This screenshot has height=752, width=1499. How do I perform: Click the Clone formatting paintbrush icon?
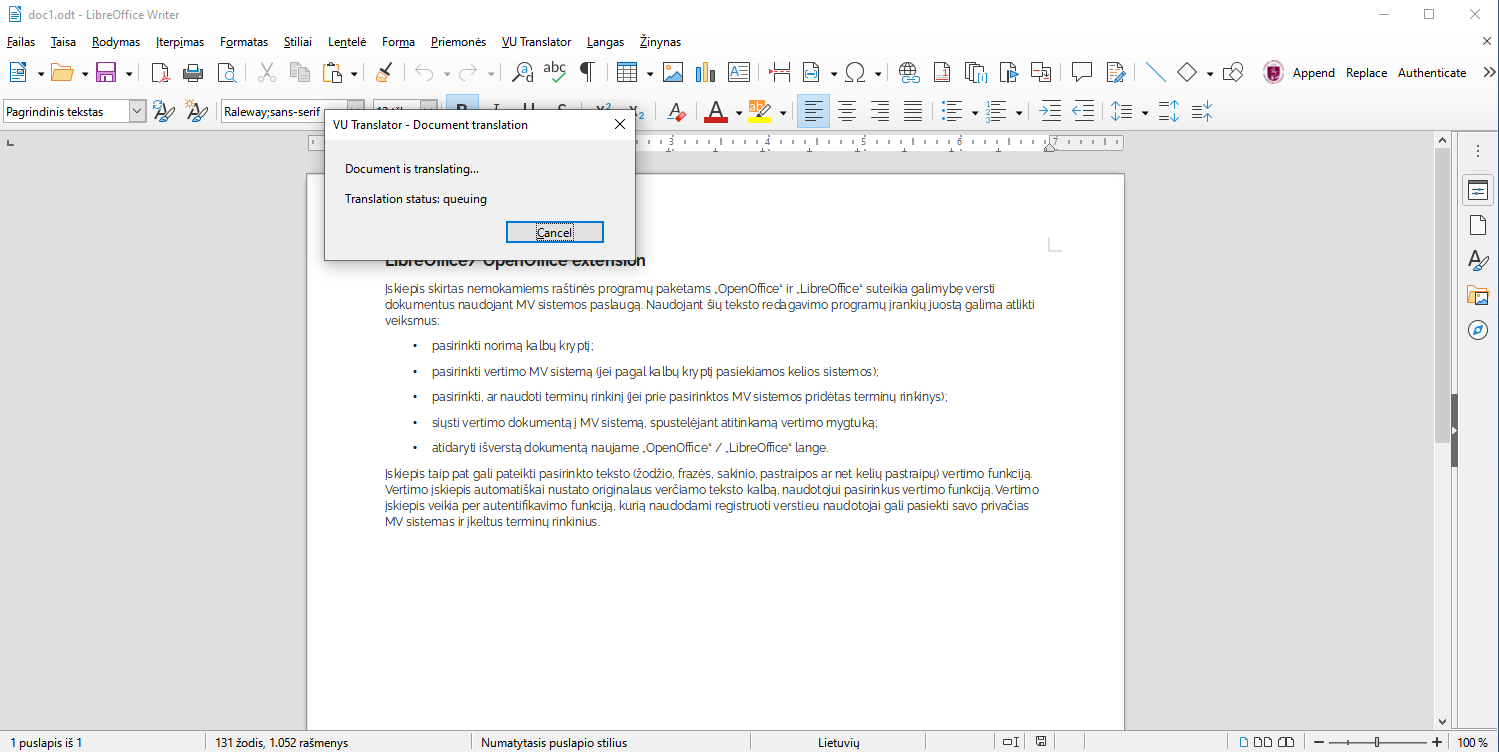point(383,72)
